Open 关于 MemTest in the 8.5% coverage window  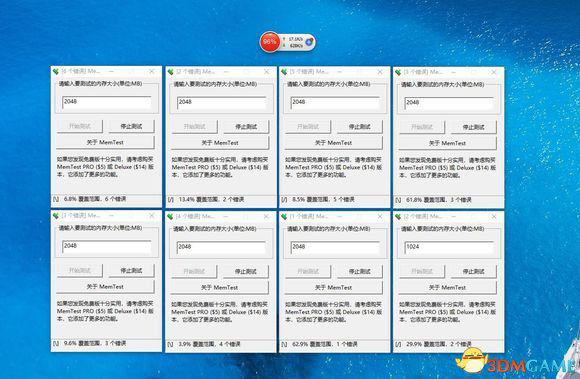pos(334,143)
